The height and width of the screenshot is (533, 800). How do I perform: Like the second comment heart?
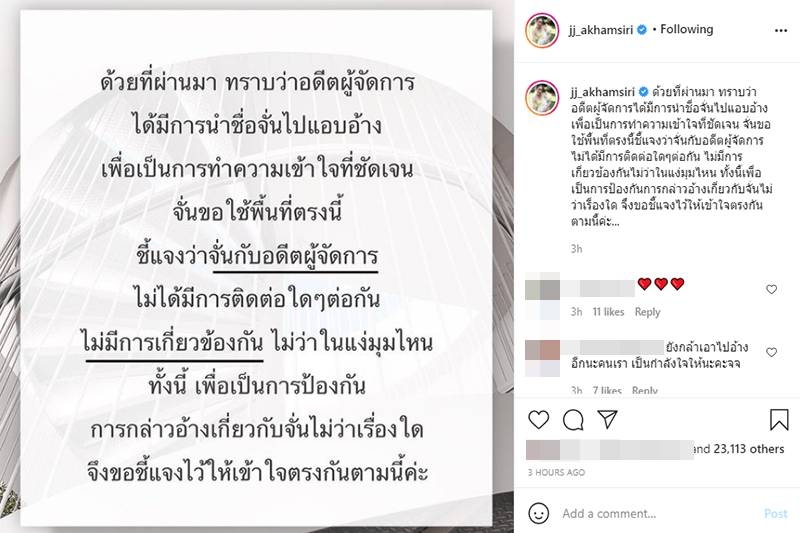point(771,352)
